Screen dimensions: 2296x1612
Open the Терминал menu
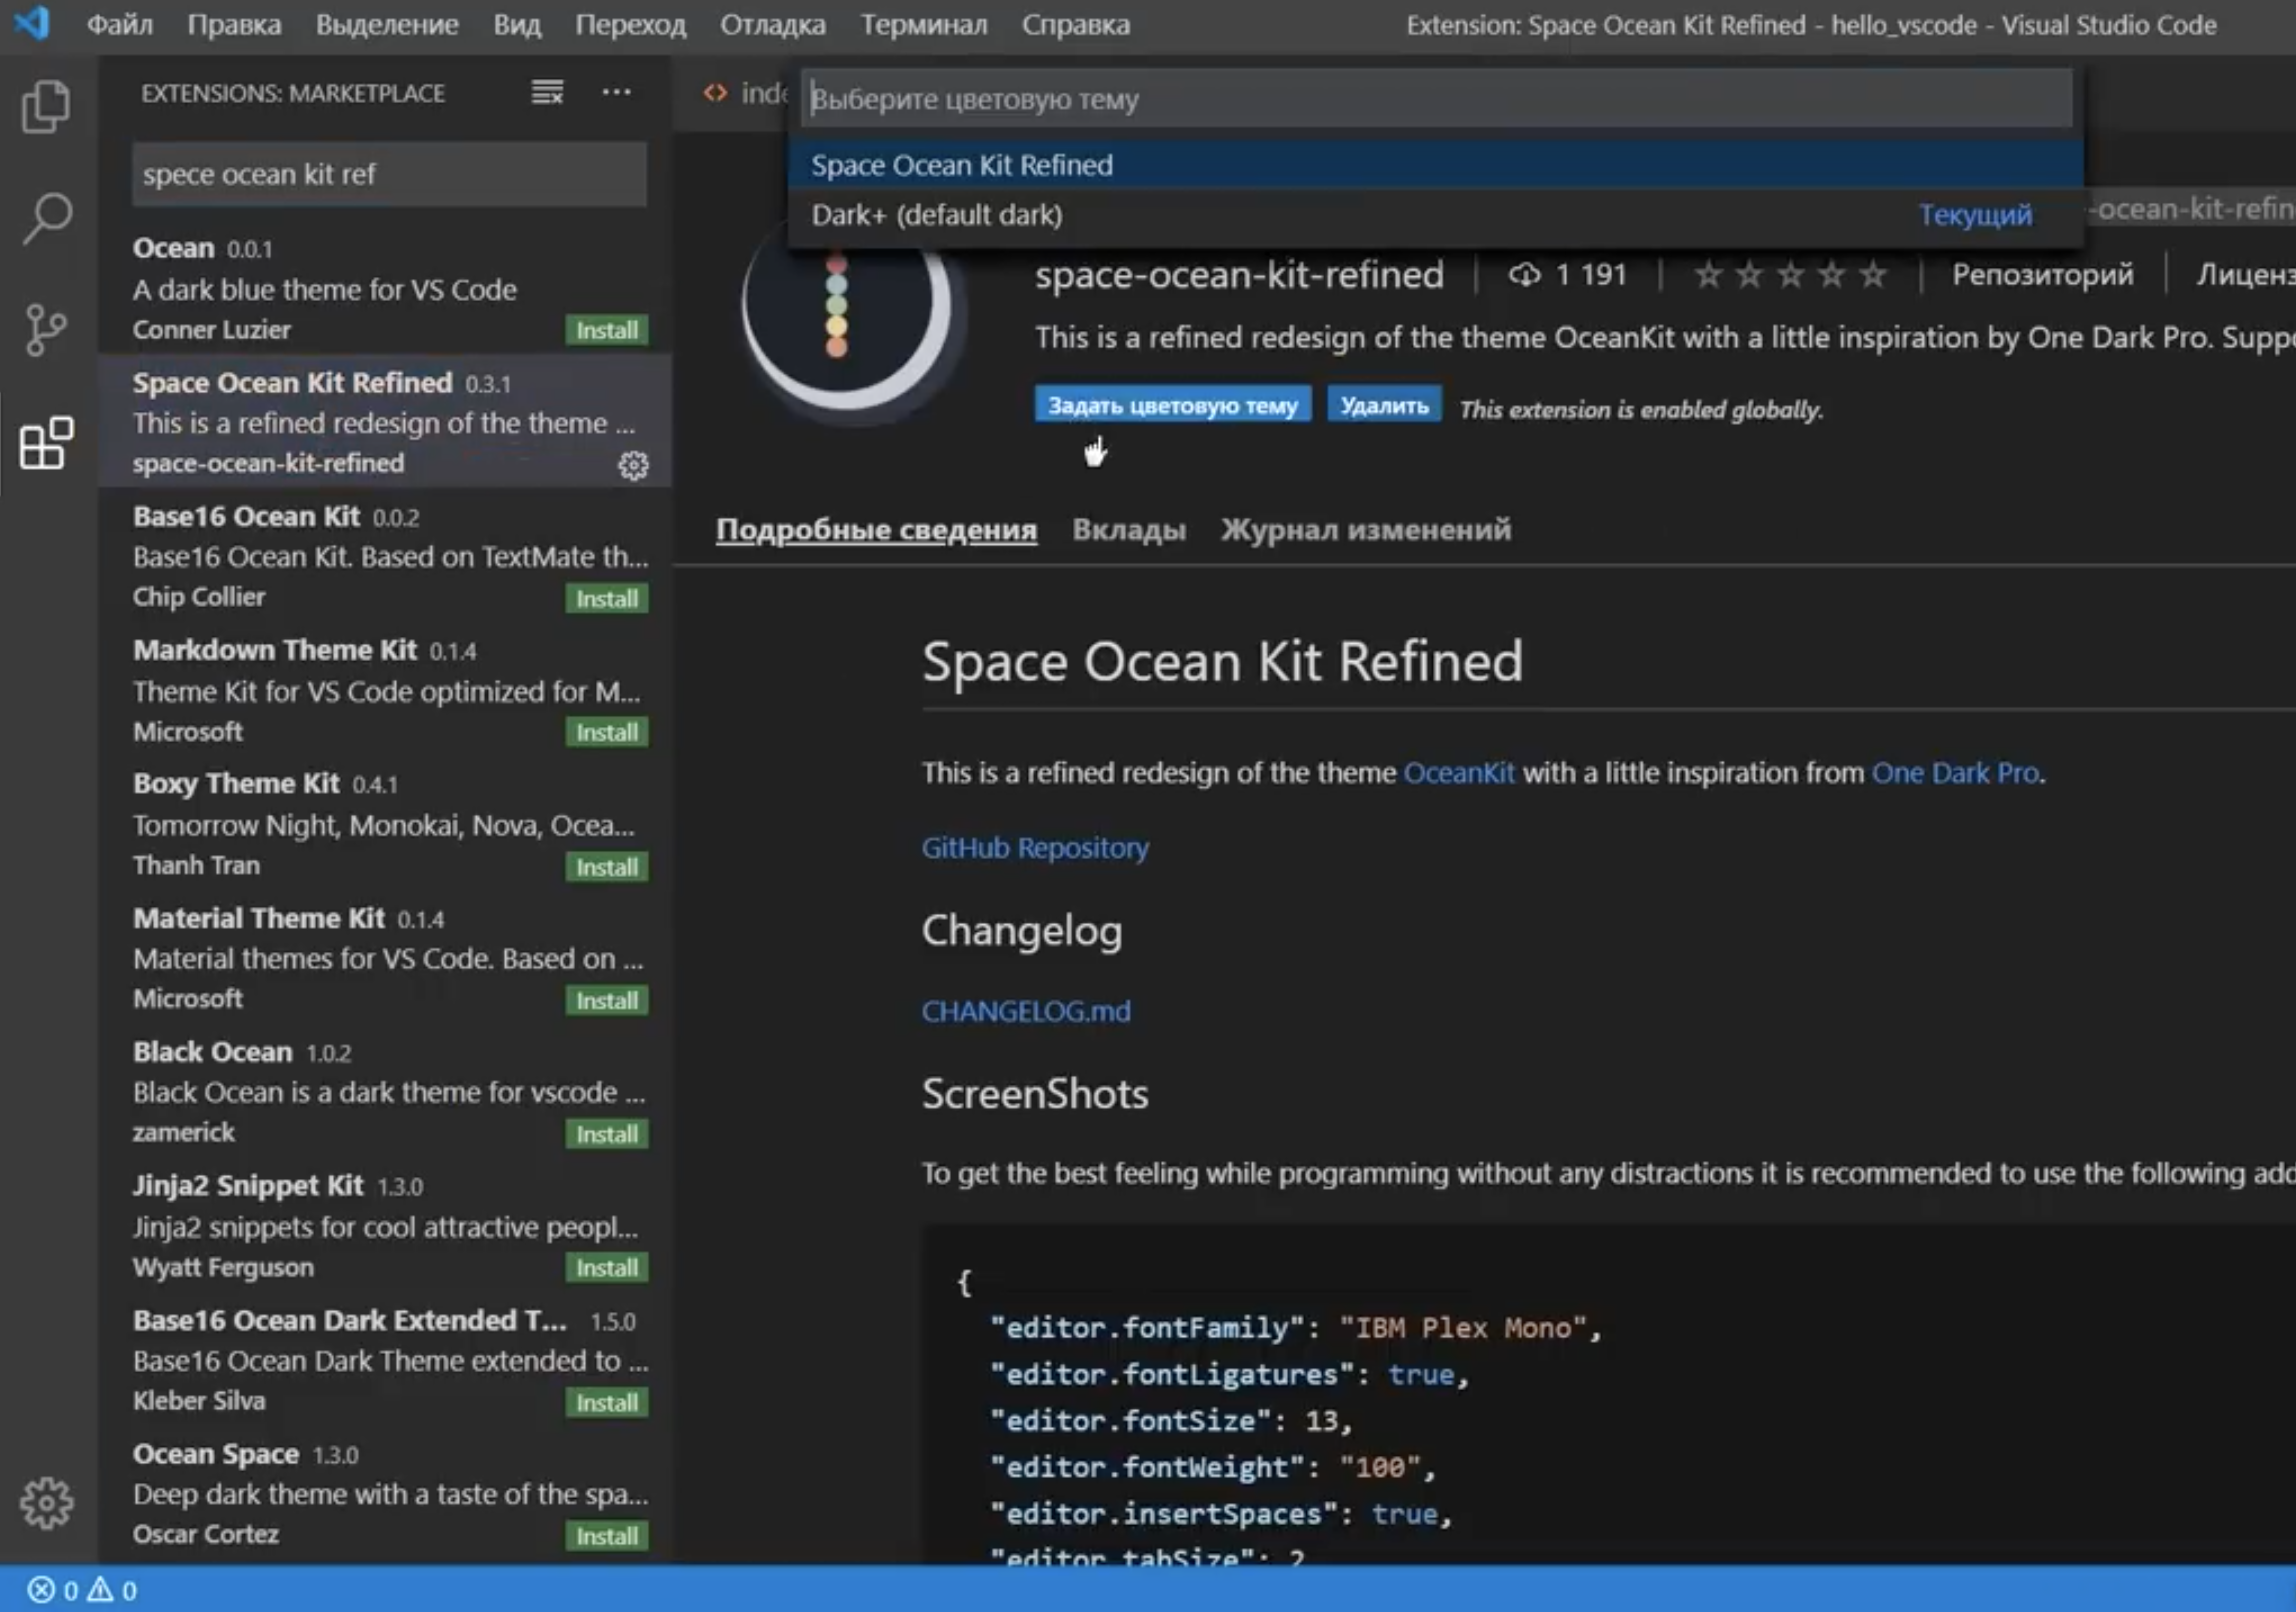coord(924,24)
